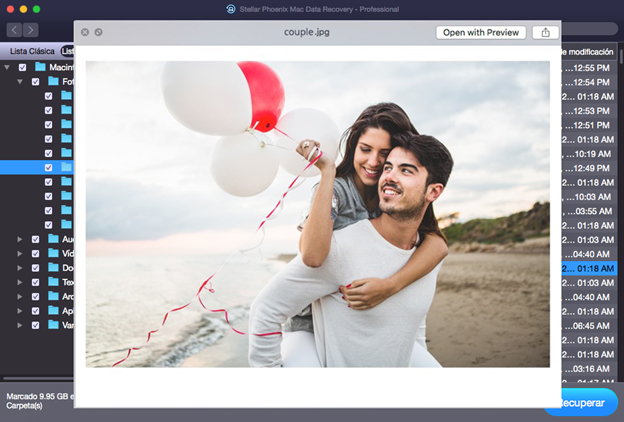The width and height of the screenshot is (624, 422).
Task: Click the Stellar Phoenix logo in the title bar
Action: tap(231, 9)
